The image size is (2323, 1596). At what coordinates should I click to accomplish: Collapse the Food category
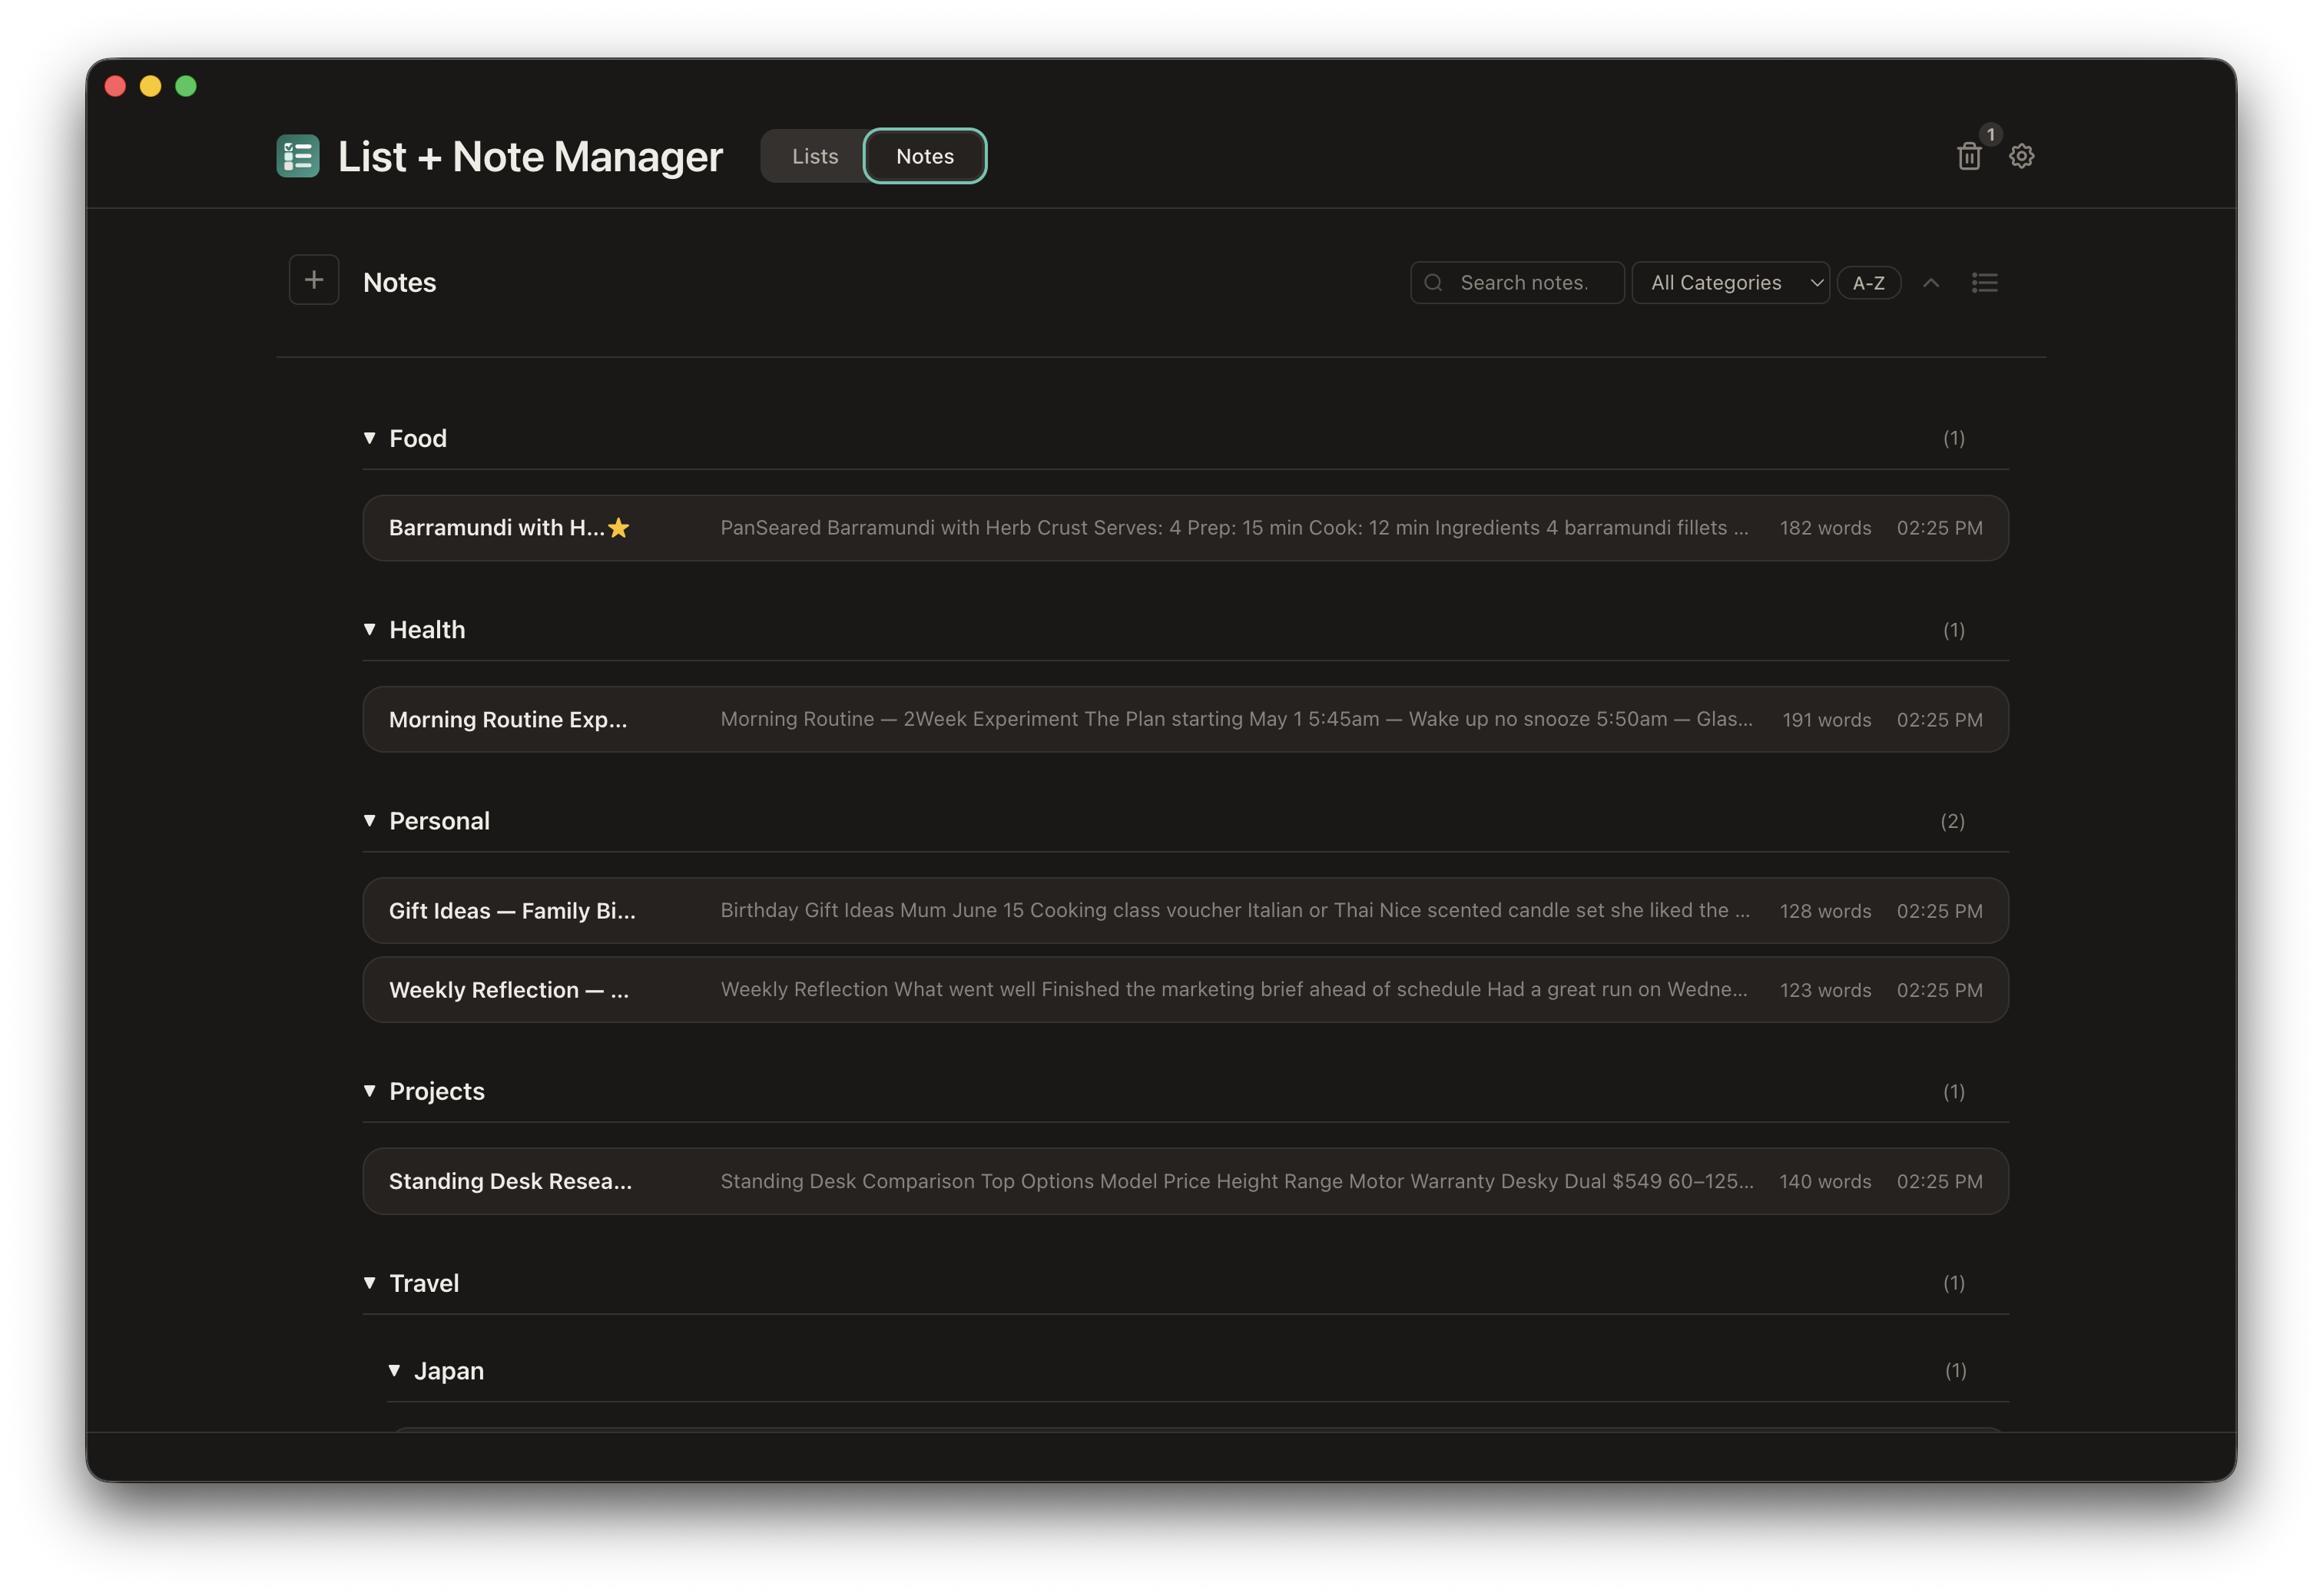point(370,438)
